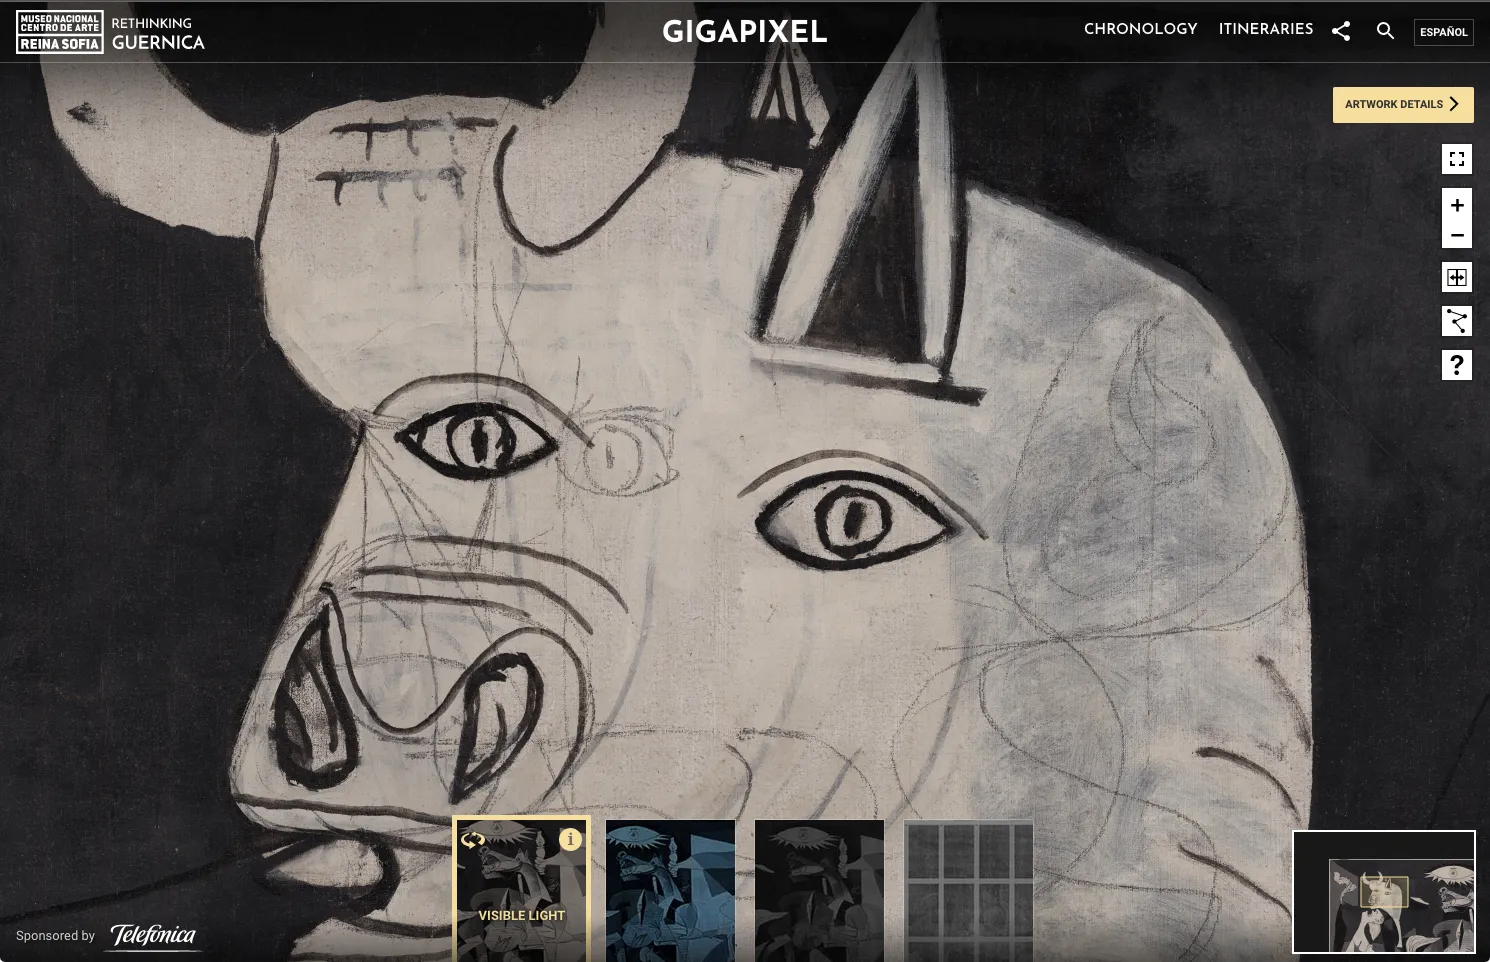The image size is (1490, 962).
Task: Expand the Artwork Details chevron arrow
Action: (x=1455, y=104)
